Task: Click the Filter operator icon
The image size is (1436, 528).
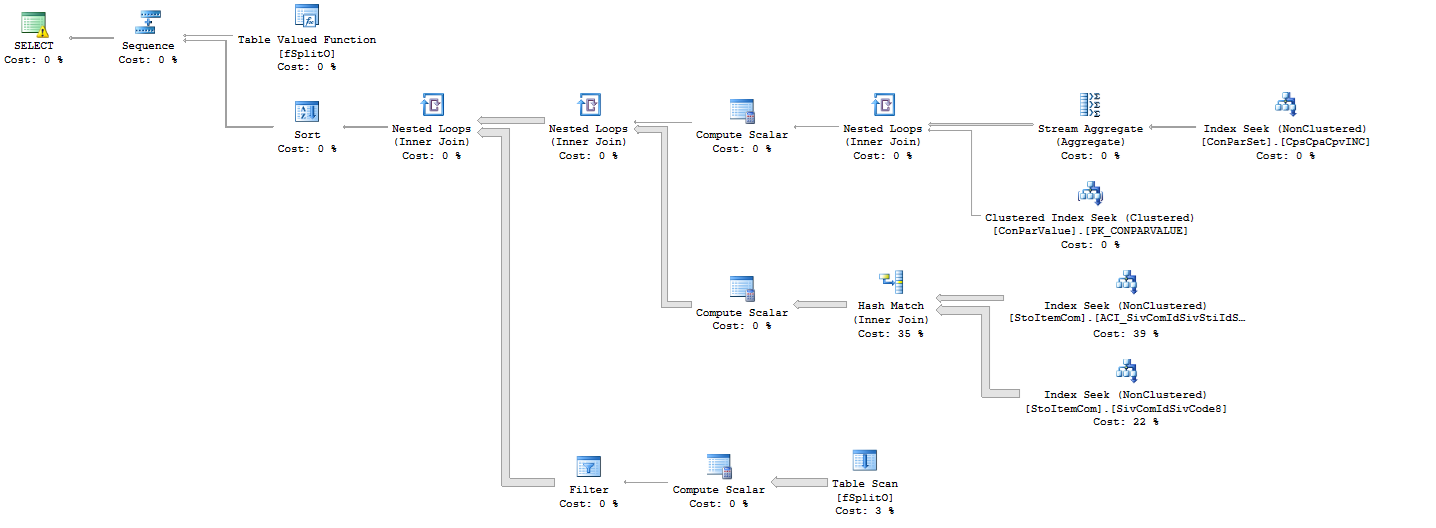Action: point(588,466)
